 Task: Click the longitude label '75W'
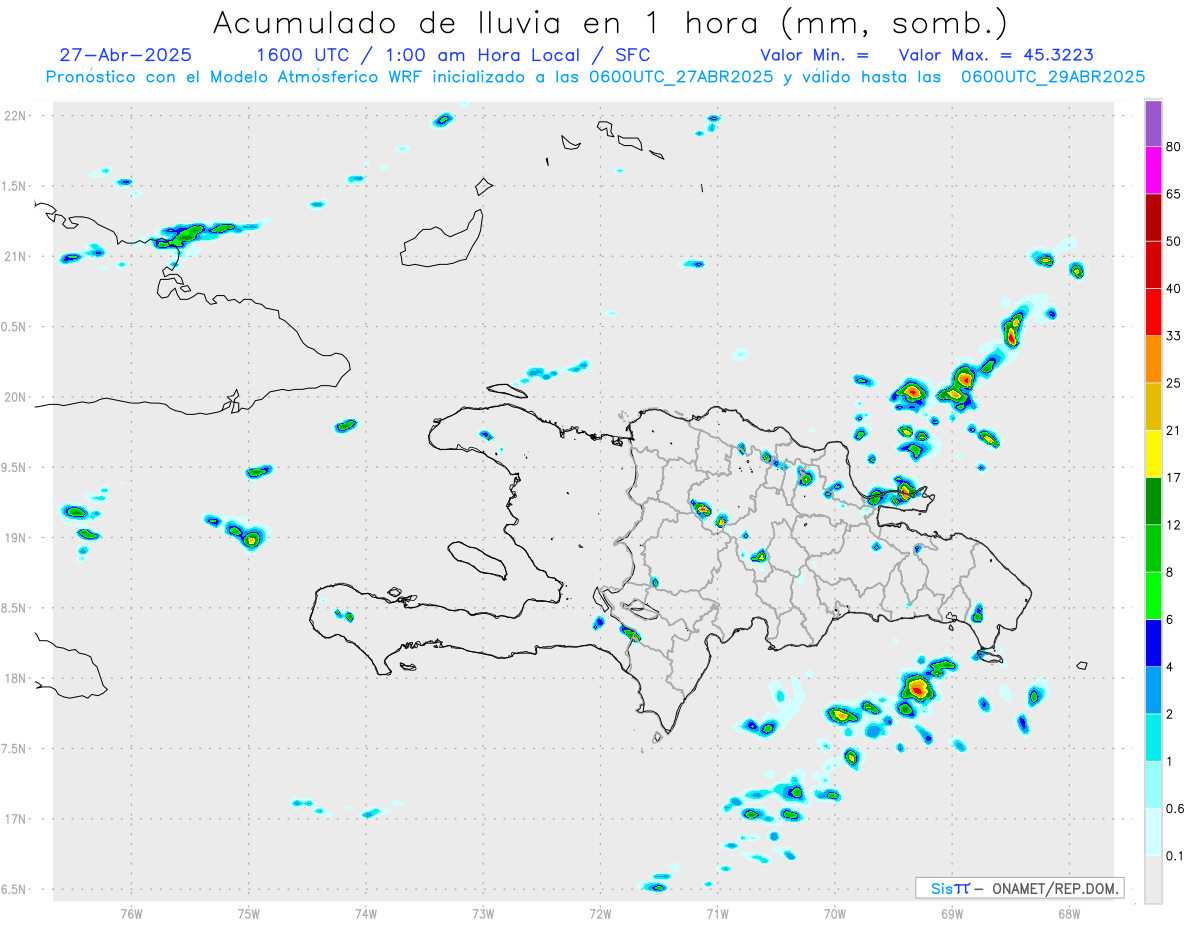coord(249,912)
